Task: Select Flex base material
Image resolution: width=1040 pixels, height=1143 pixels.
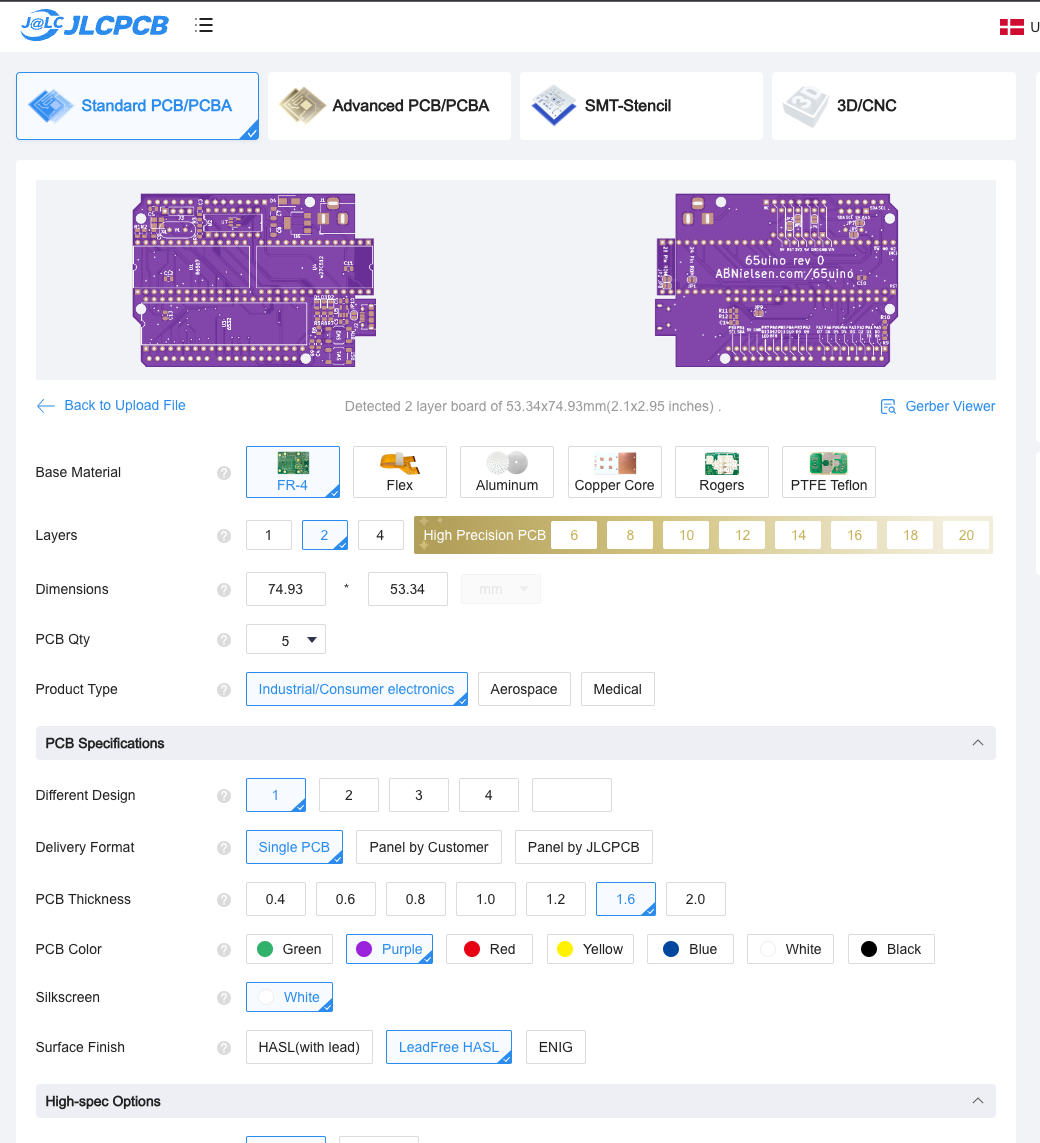Action: 400,472
